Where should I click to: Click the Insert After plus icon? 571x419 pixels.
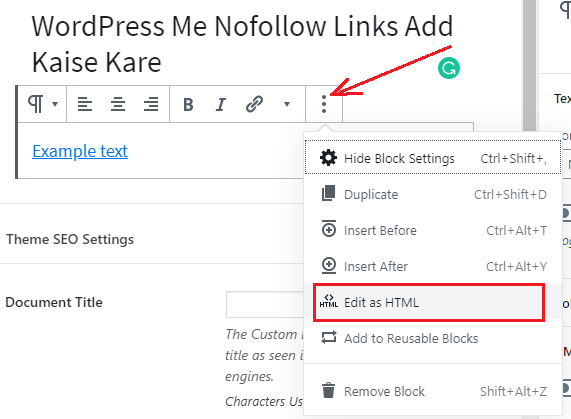click(x=329, y=265)
